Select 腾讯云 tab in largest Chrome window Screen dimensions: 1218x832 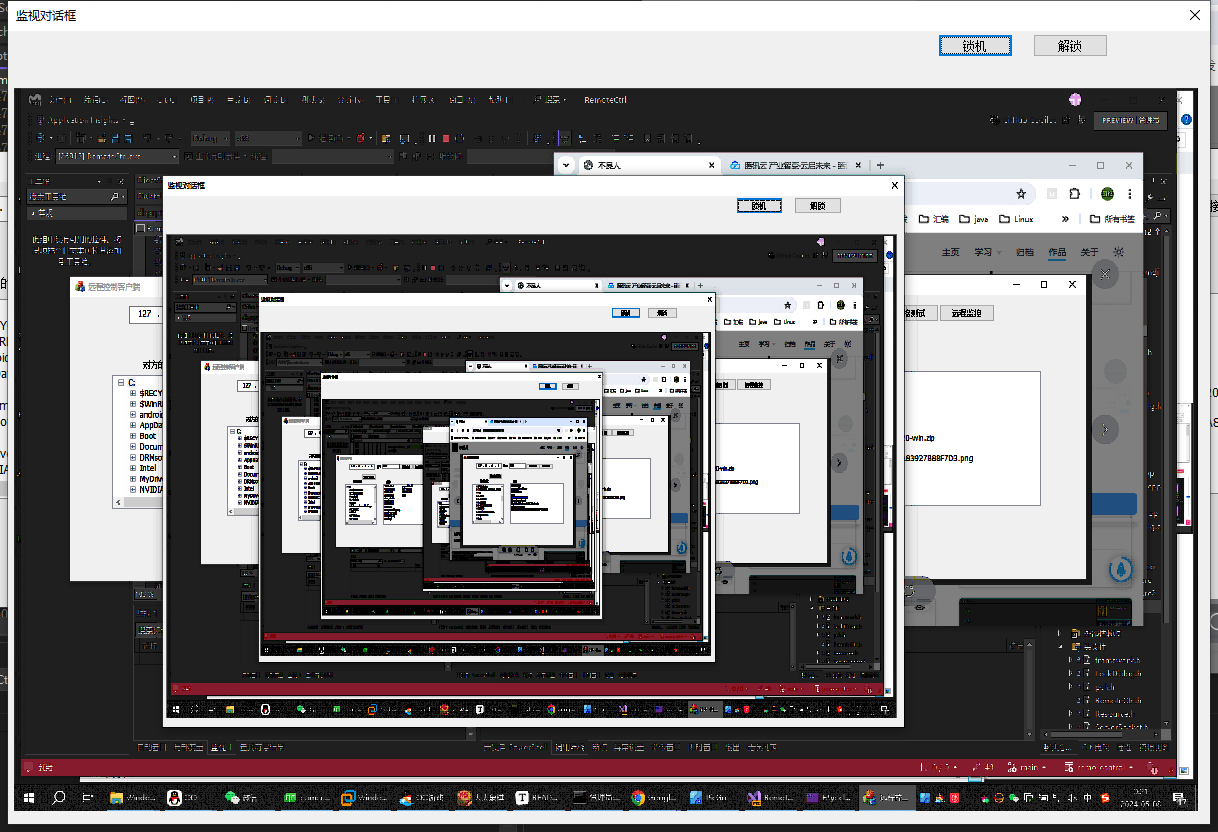click(x=795, y=165)
